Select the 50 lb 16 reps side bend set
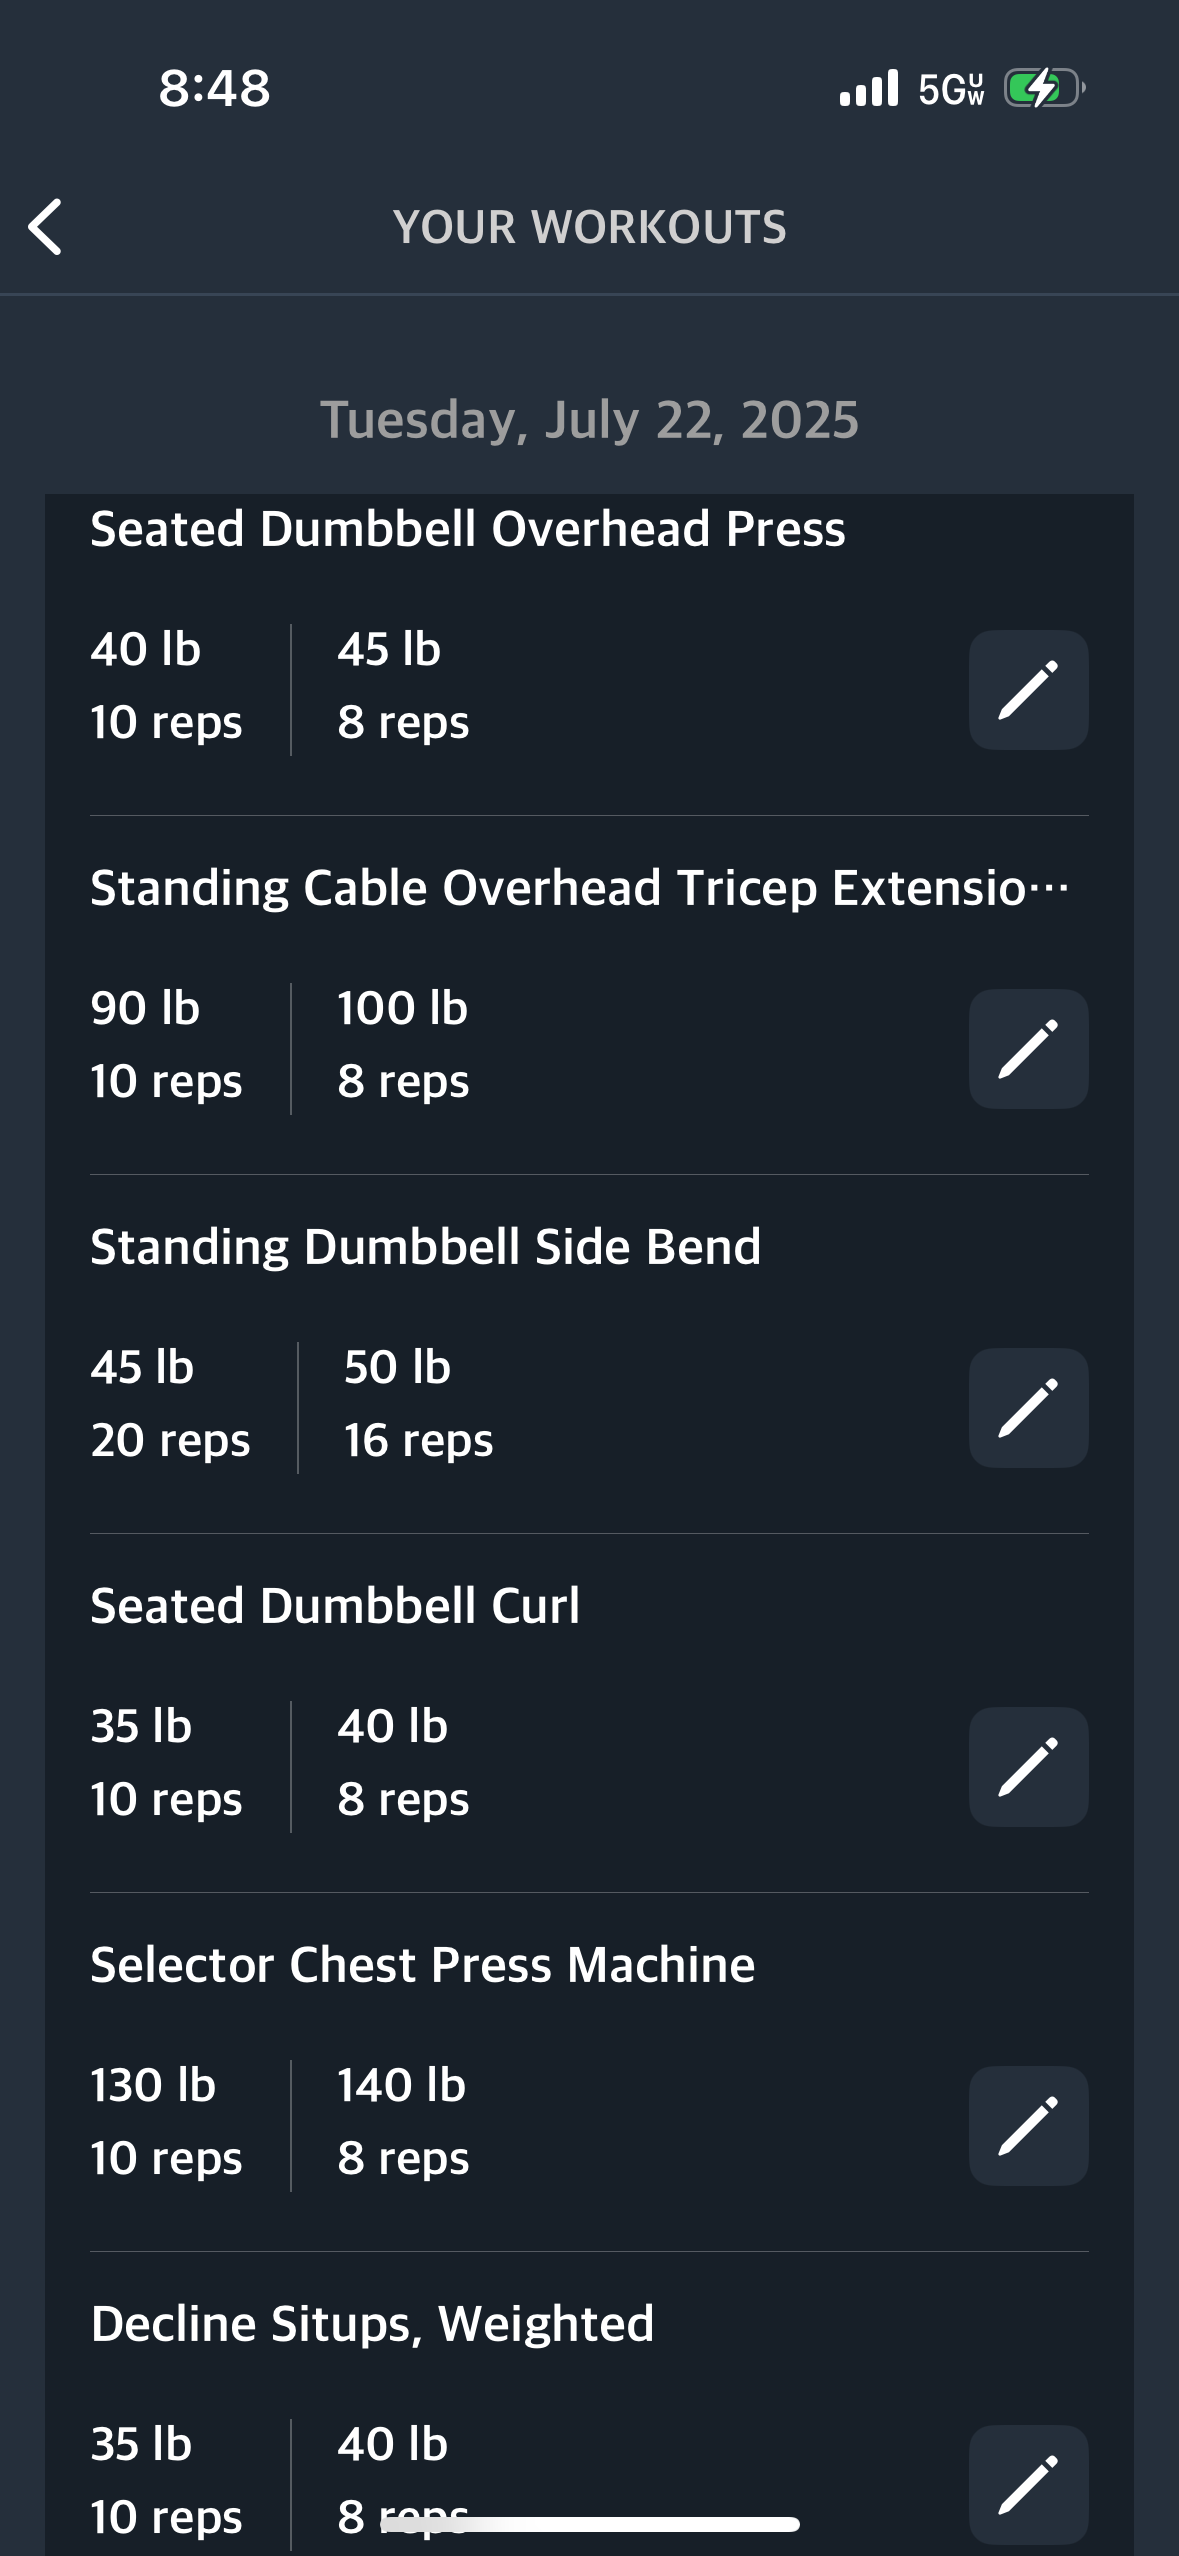The width and height of the screenshot is (1179, 2556). pyautogui.click(x=418, y=1404)
